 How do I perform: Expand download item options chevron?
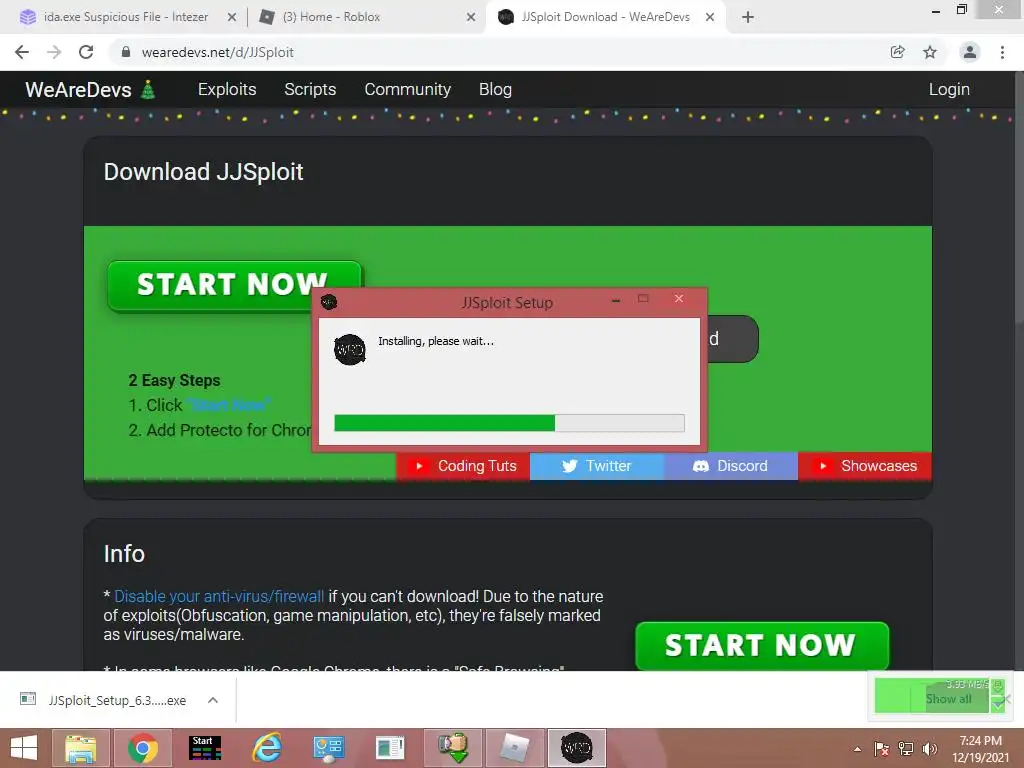tap(213, 700)
